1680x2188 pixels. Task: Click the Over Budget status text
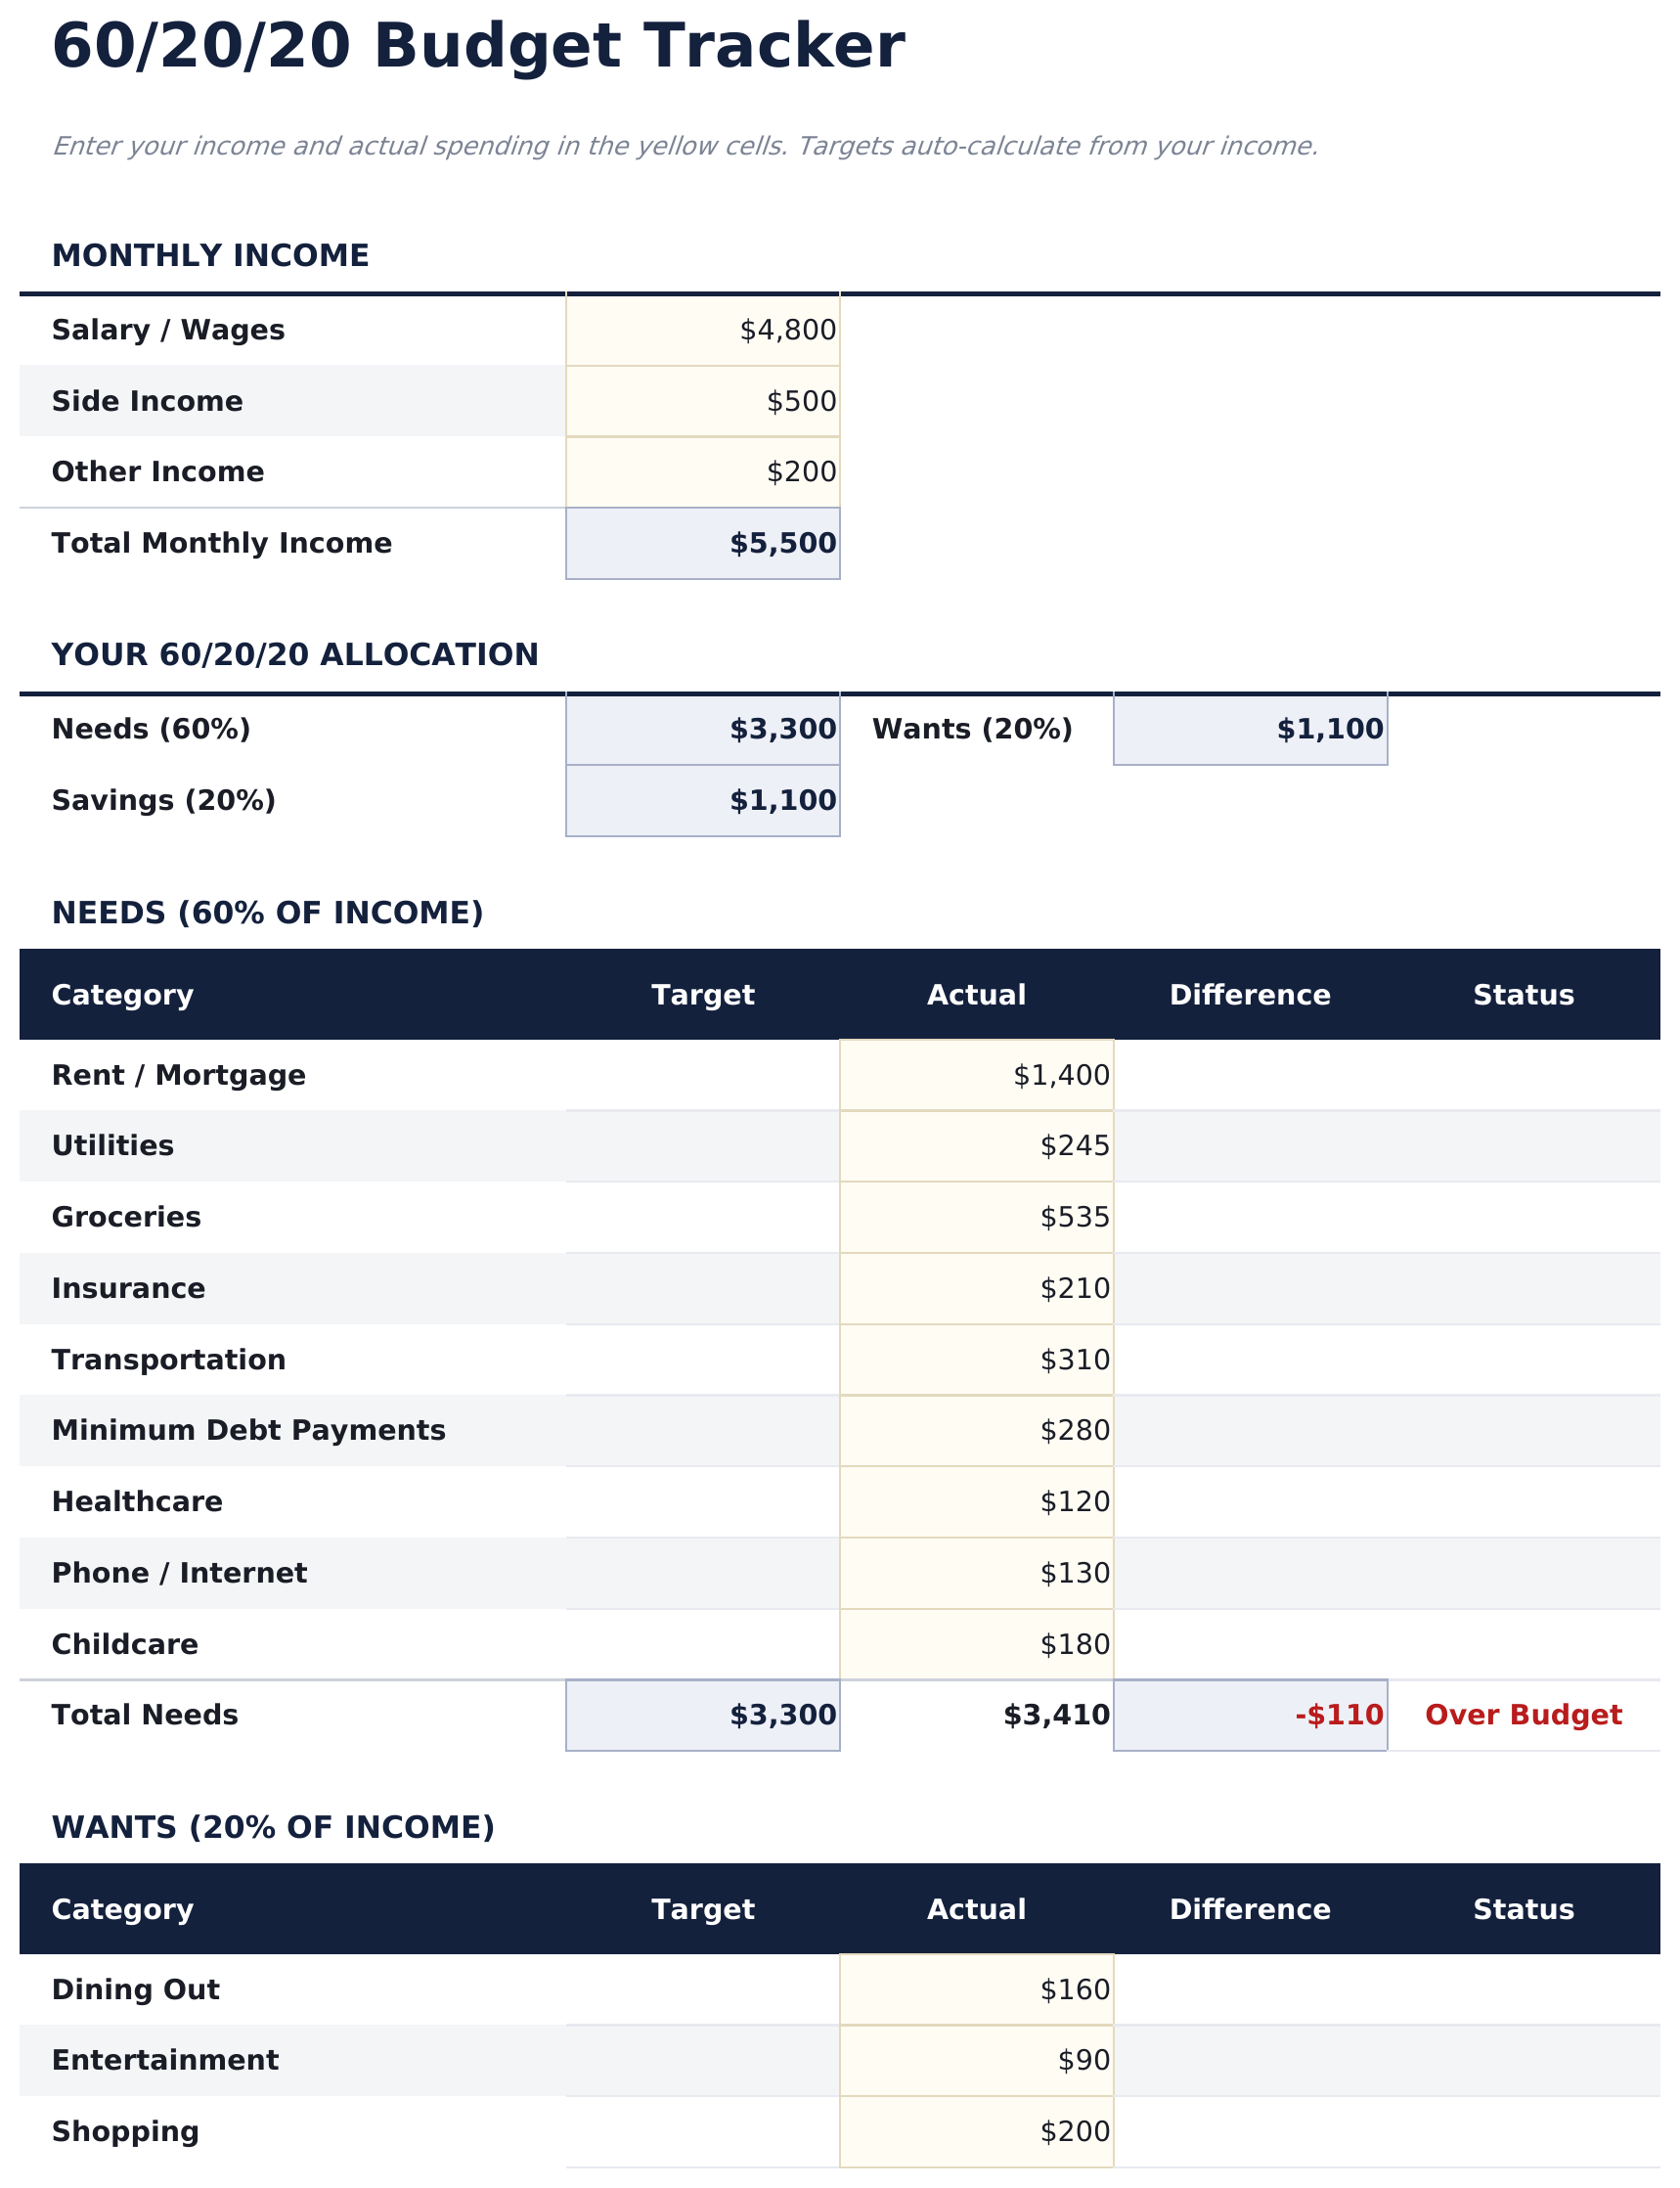pos(1523,1715)
